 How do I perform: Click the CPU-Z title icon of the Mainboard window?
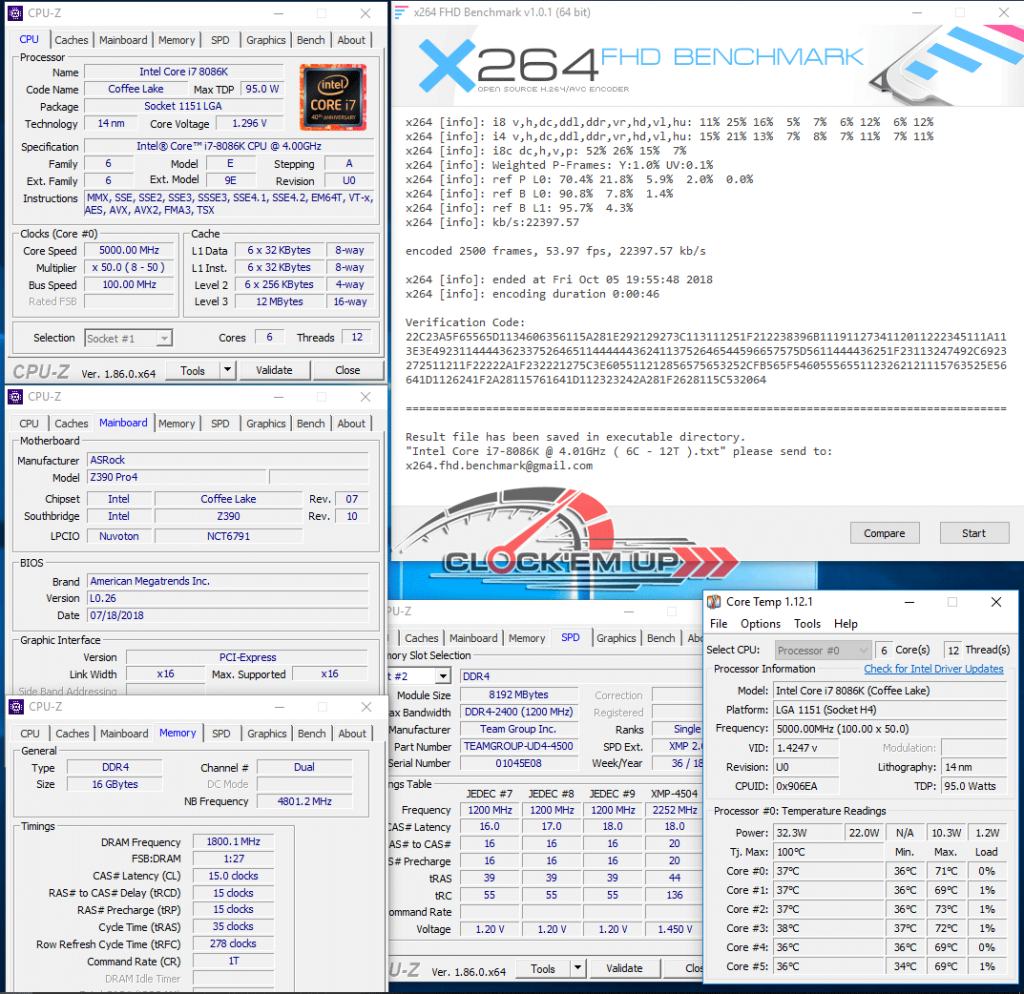(x=15, y=396)
